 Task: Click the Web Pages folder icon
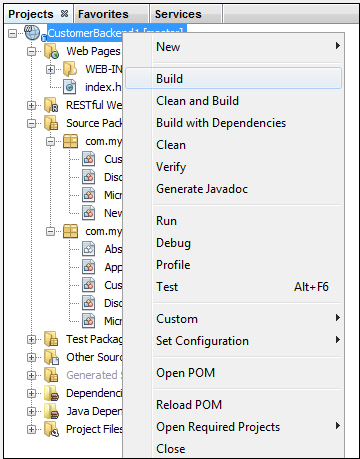[x=52, y=51]
